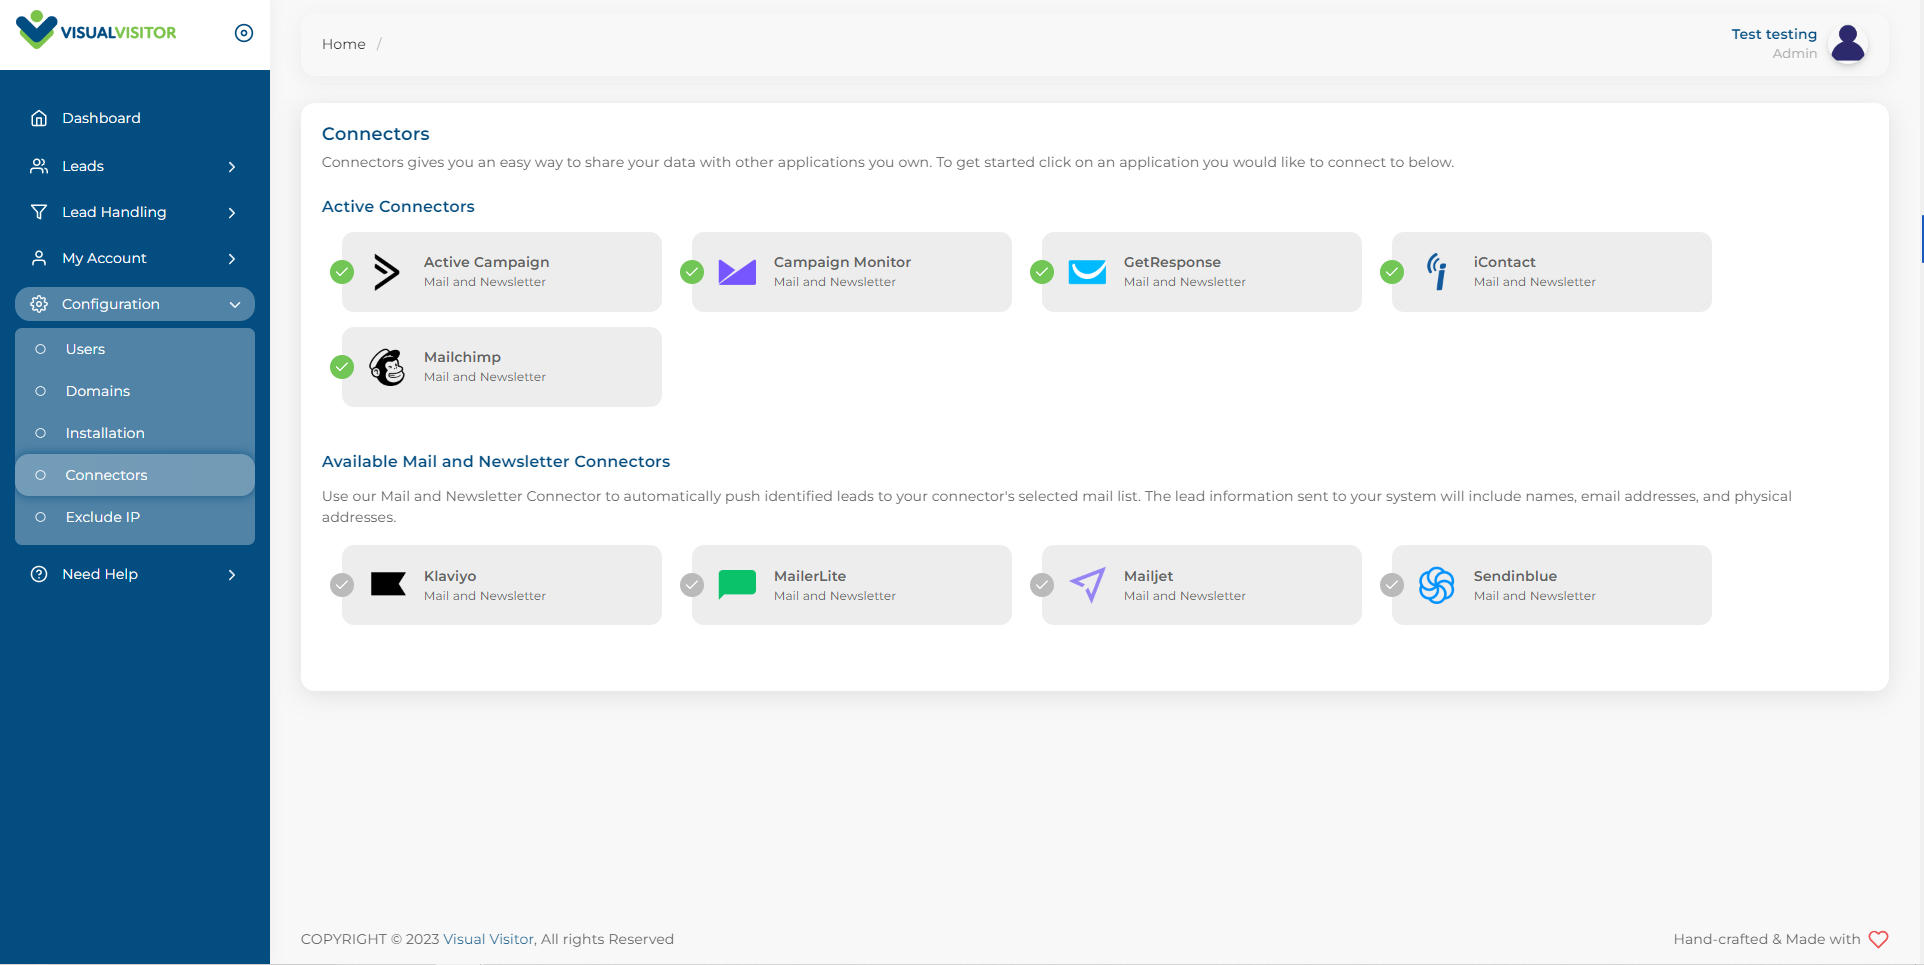This screenshot has height=965, width=1924.
Task: Click the Test testing username
Action: coord(1774,34)
